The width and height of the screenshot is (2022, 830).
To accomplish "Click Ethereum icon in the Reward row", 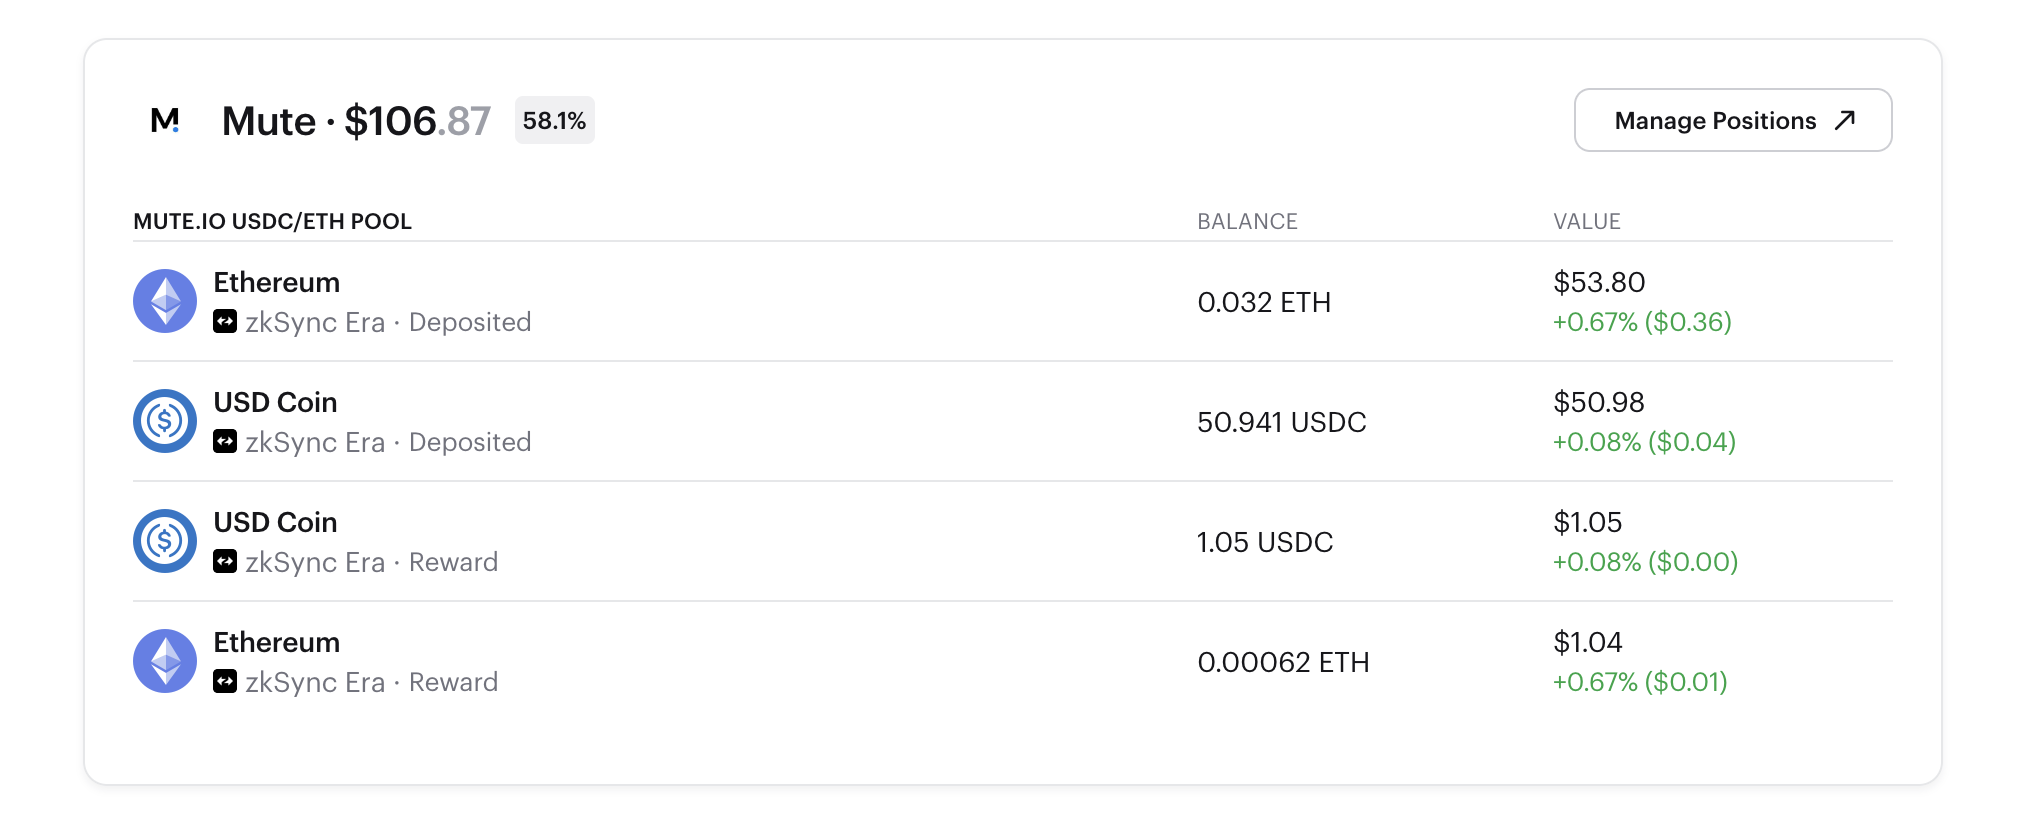I will coord(165,661).
